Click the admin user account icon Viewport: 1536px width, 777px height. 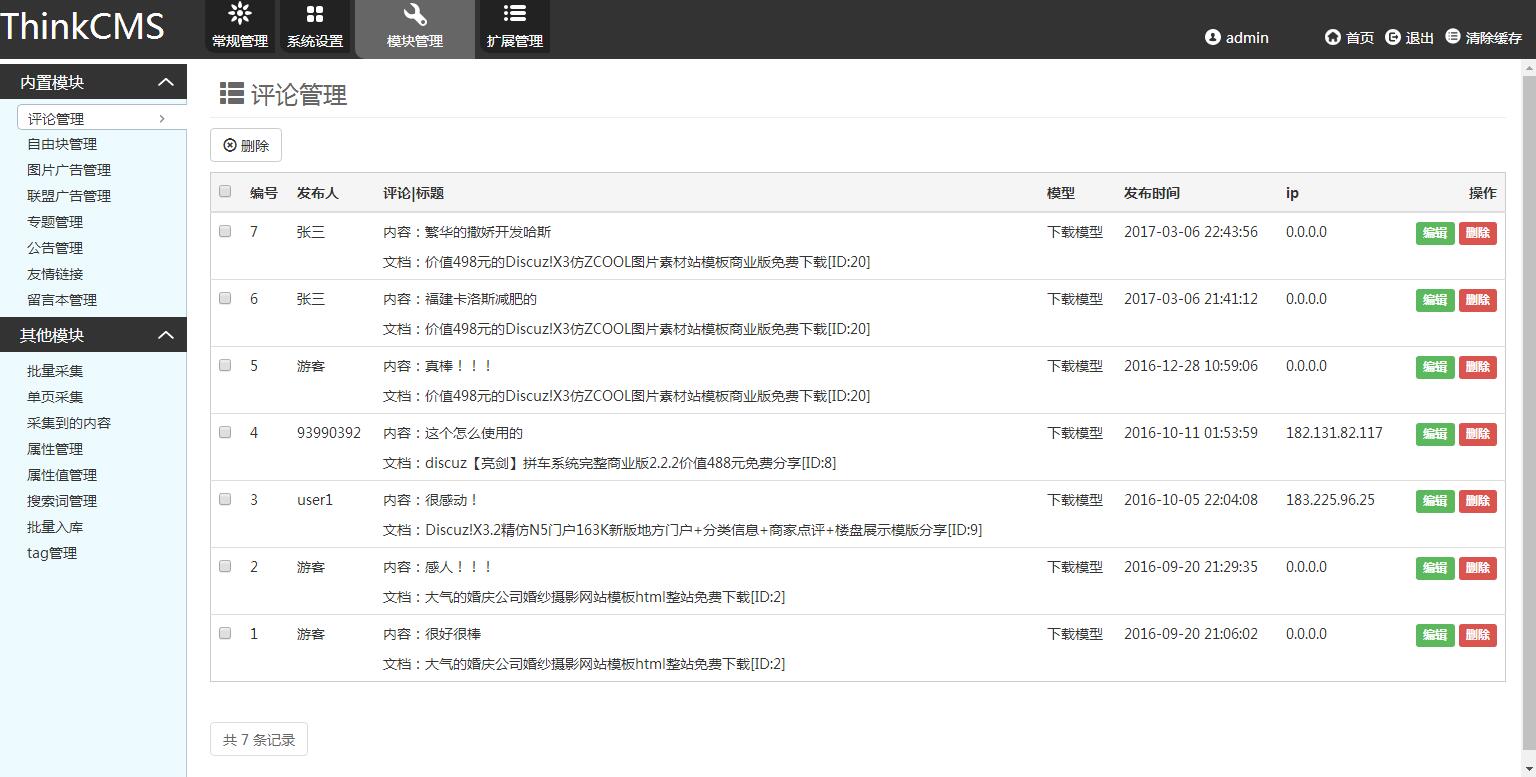point(1212,37)
